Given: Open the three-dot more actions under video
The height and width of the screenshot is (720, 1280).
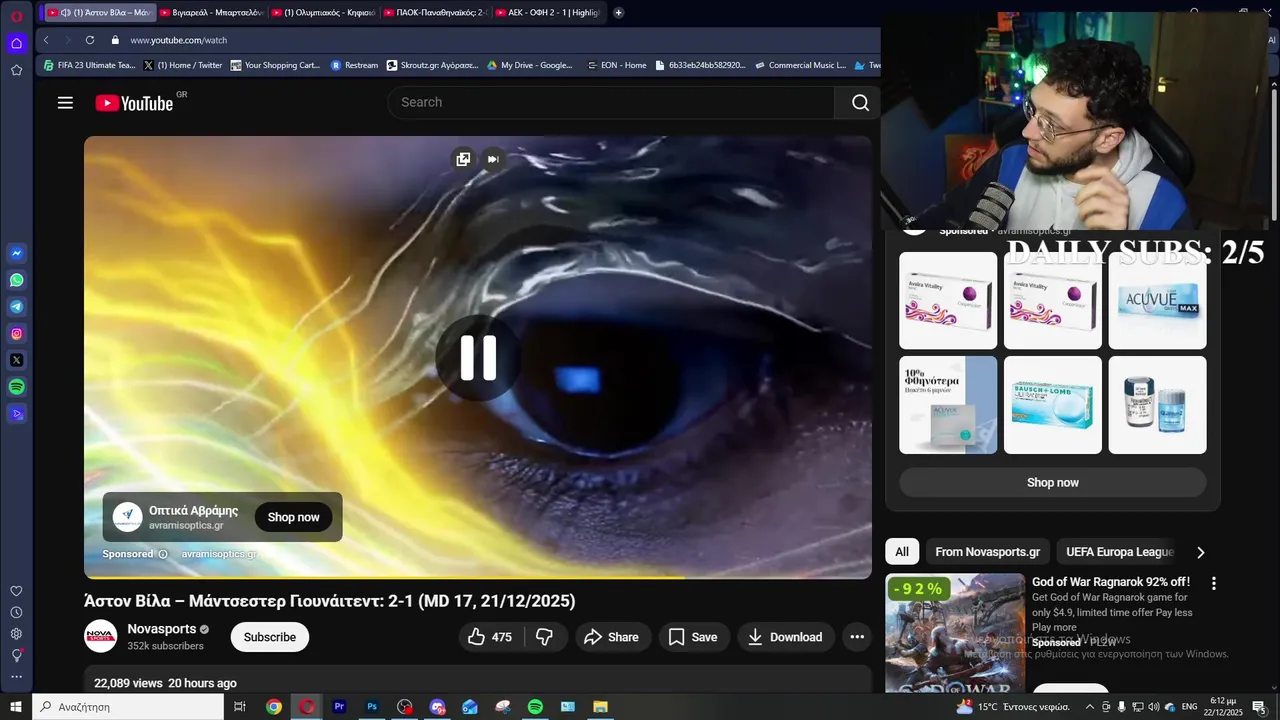Looking at the screenshot, I should point(857,637).
